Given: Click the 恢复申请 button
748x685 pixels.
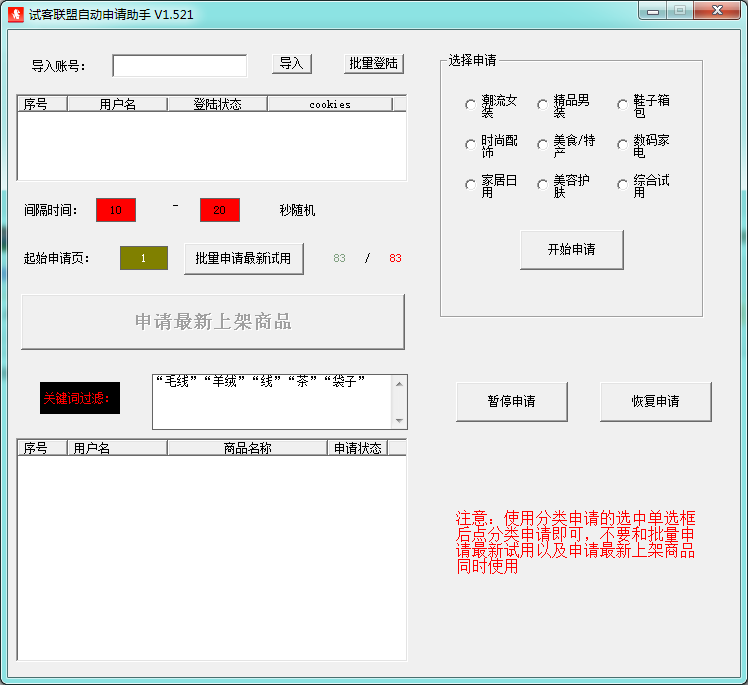Looking at the screenshot, I should (655, 401).
